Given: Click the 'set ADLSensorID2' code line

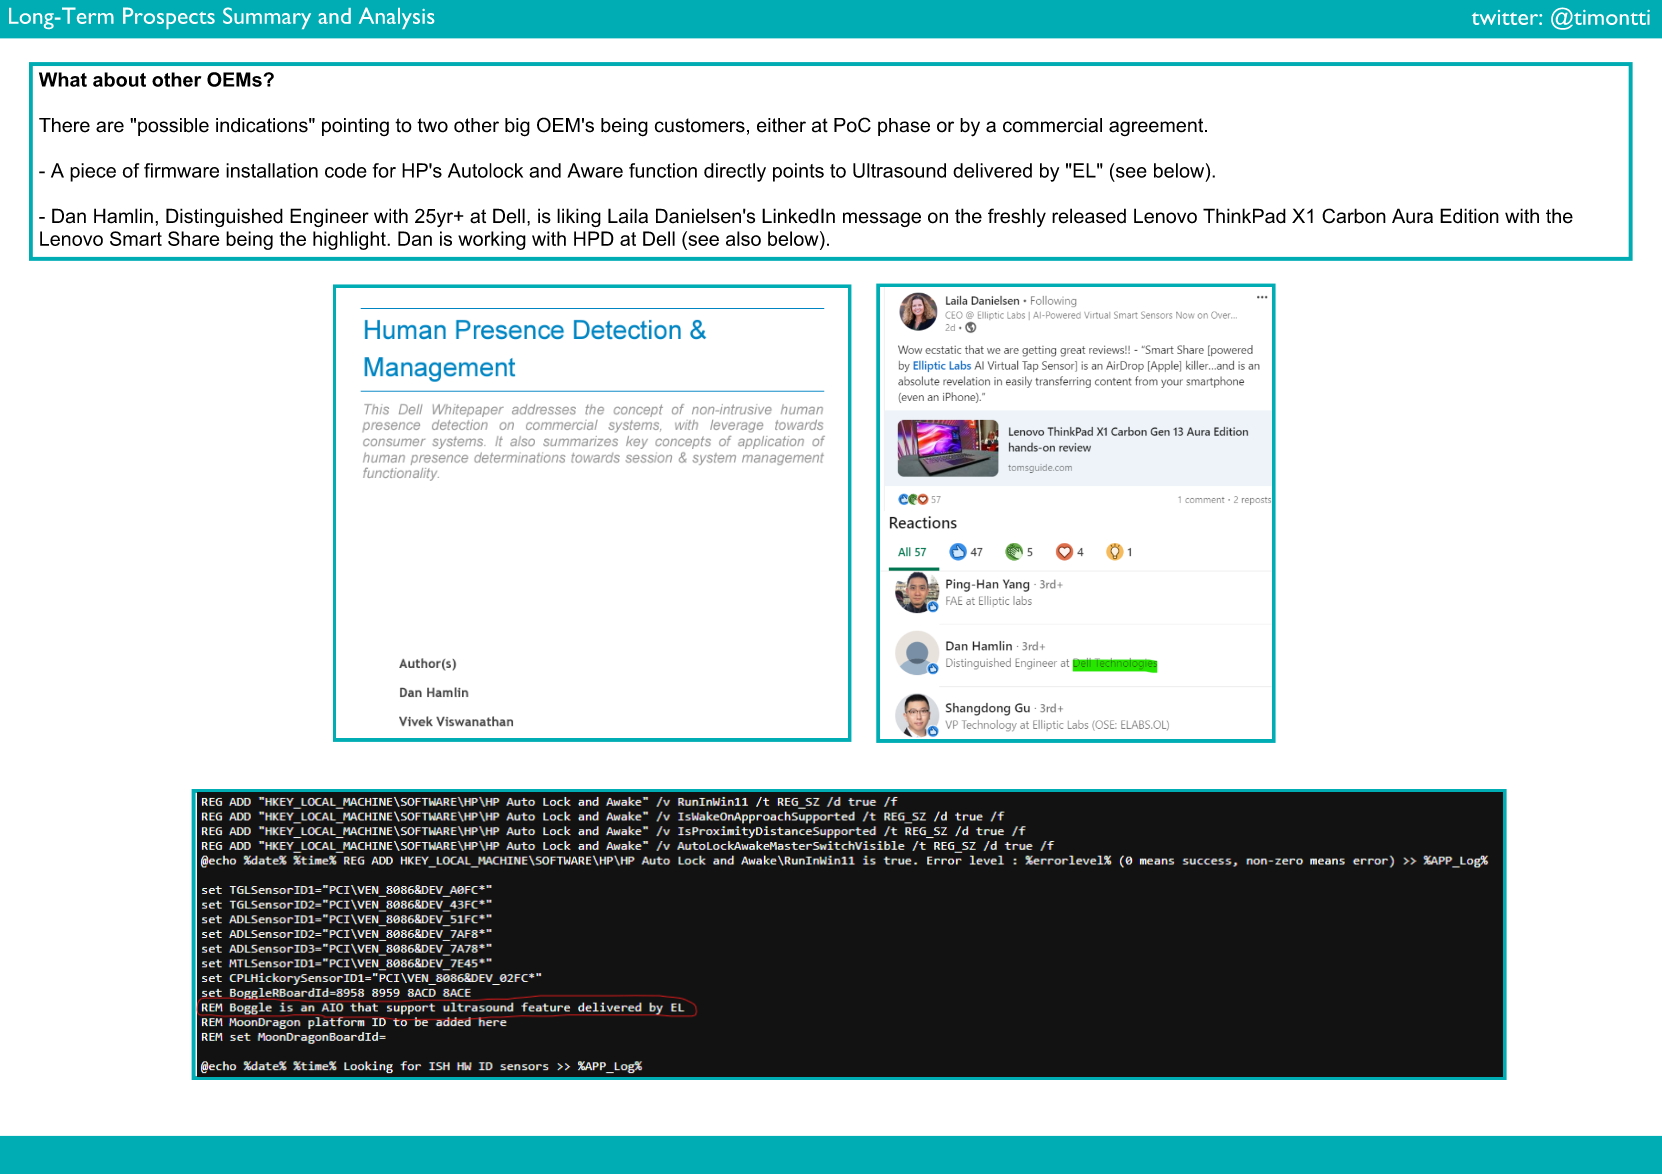Looking at the screenshot, I should tap(346, 934).
